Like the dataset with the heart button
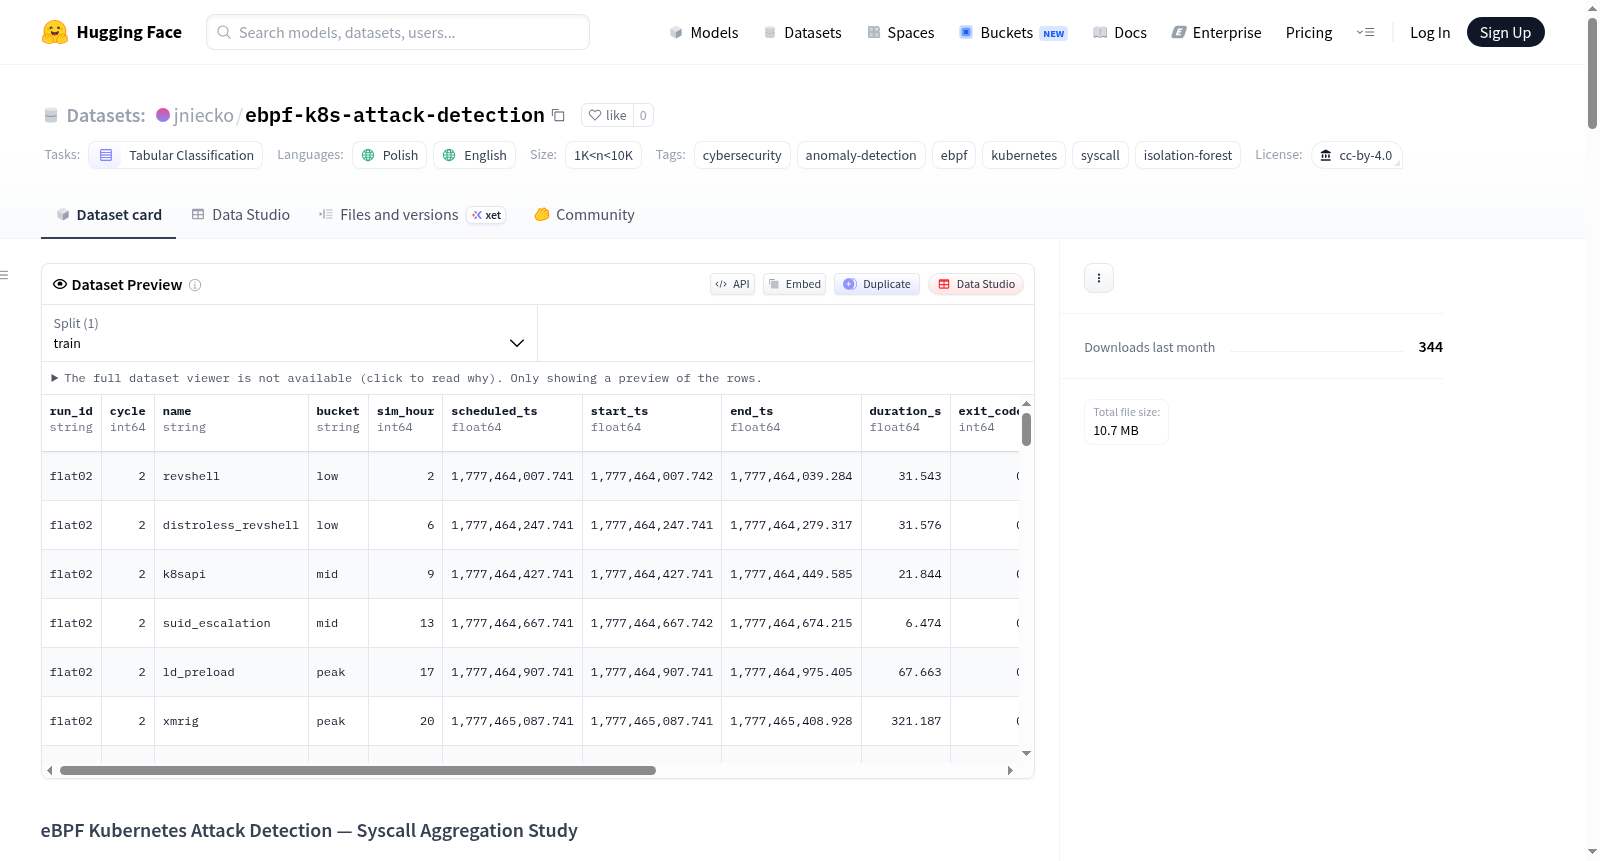 tap(607, 115)
